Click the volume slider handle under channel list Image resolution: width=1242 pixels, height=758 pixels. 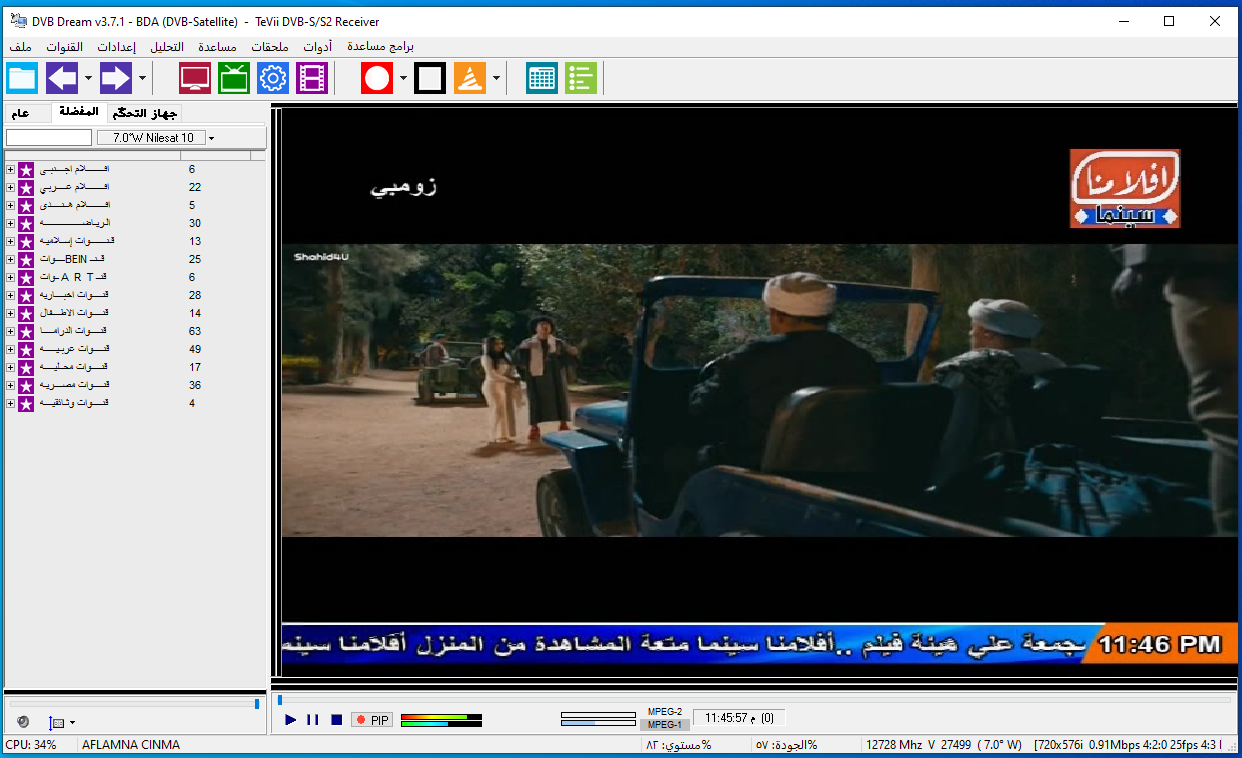(x=257, y=704)
